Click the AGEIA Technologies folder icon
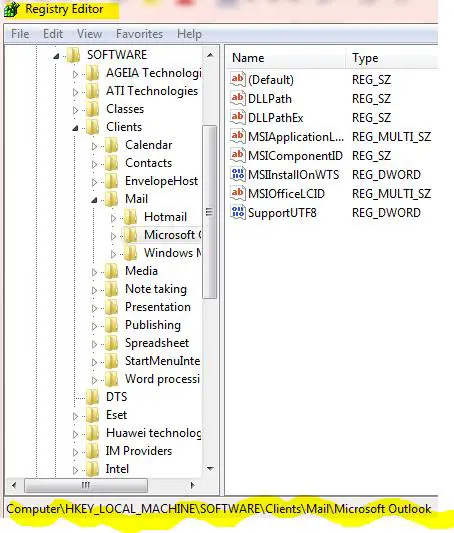This screenshot has height=533, width=454. pos(92,73)
